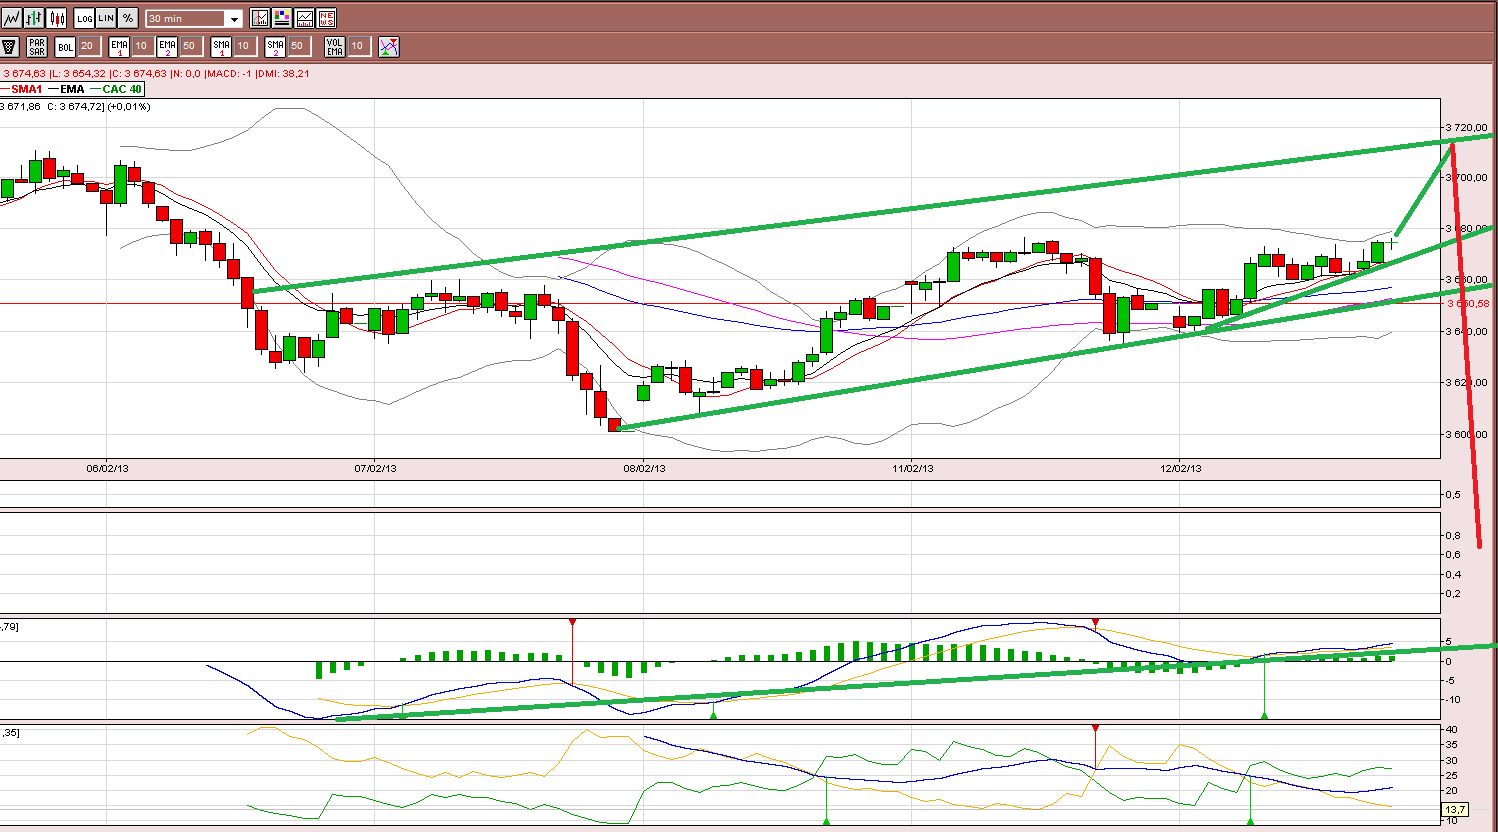
Task: Toggle the SMA 1 indicator
Action: [221, 46]
